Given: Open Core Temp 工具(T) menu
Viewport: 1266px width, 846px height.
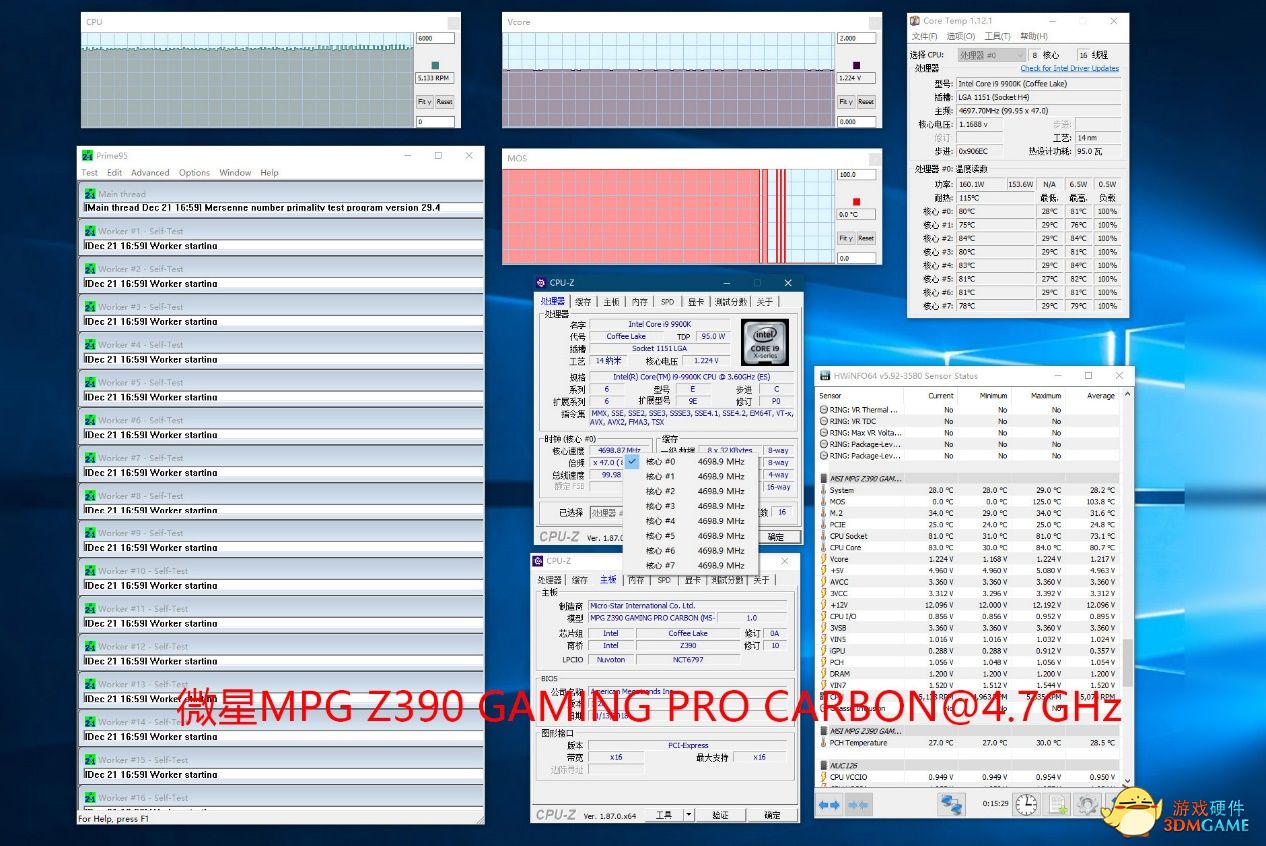Looking at the screenshot, I should [997, 36].
